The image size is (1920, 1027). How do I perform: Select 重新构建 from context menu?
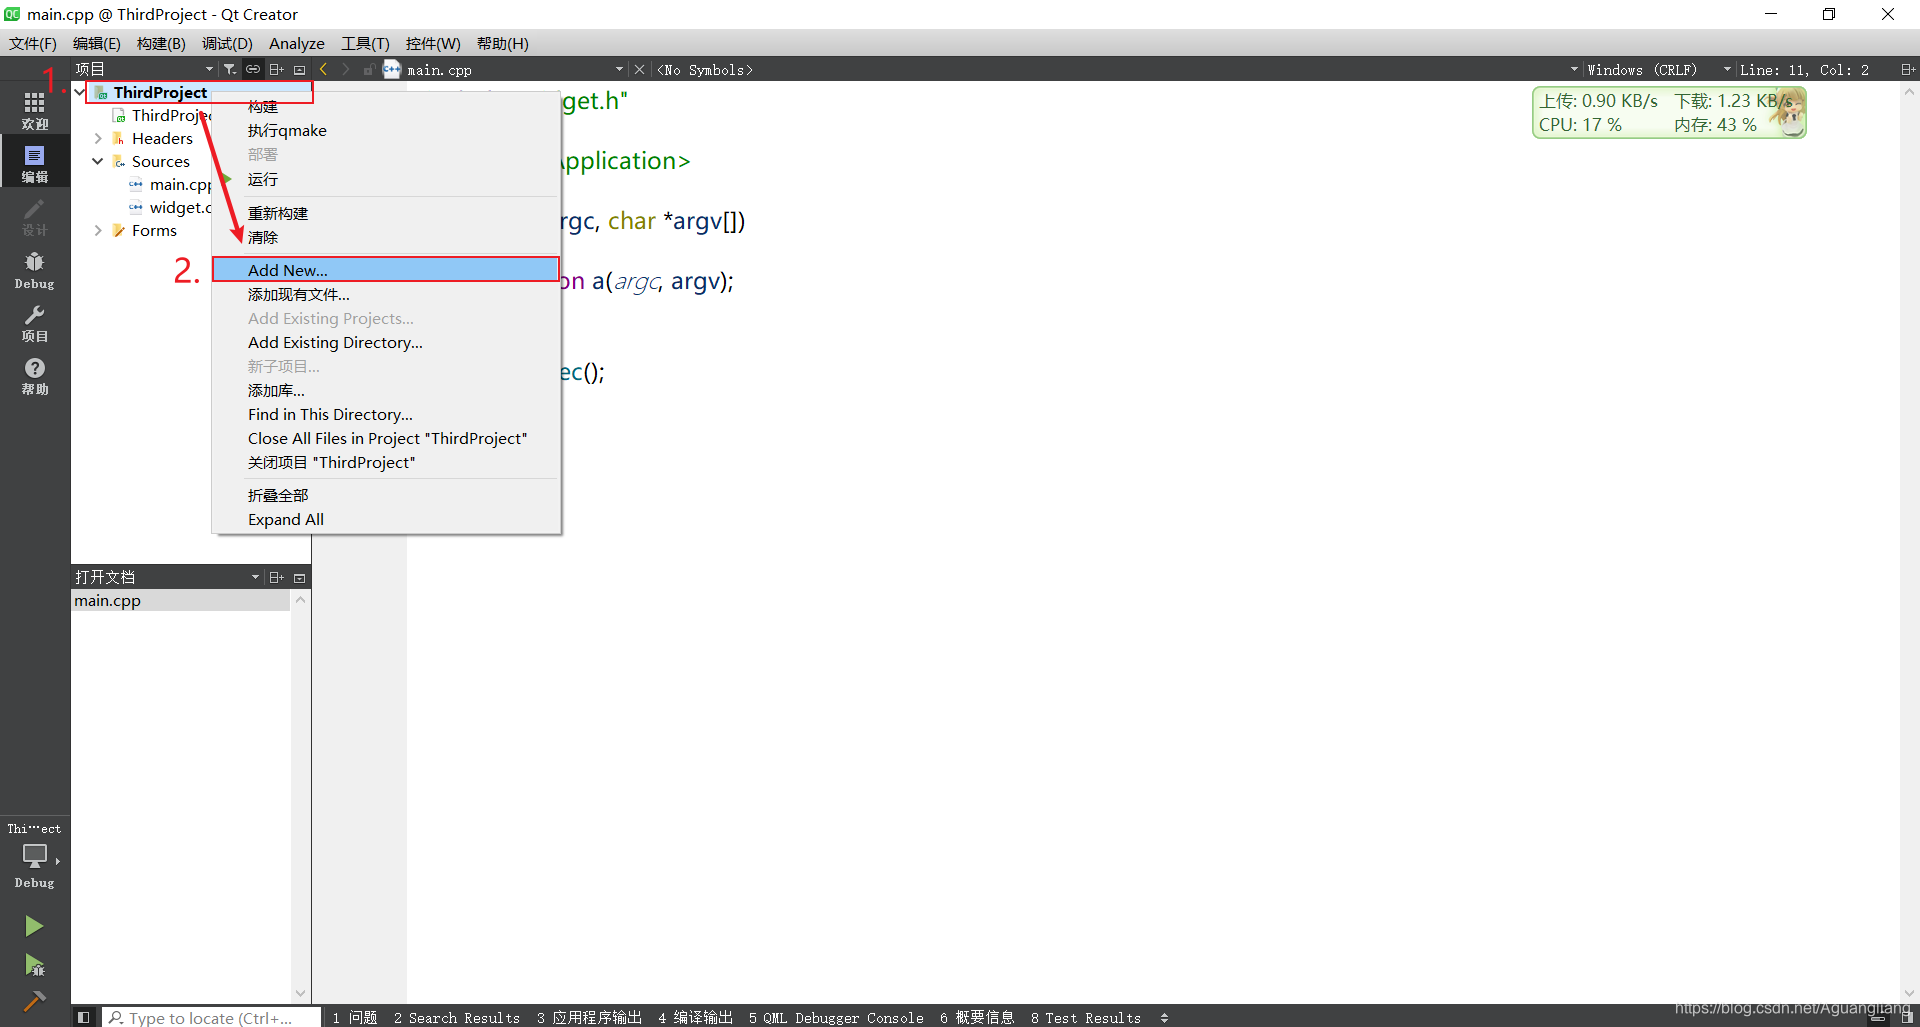click(386, 213)
